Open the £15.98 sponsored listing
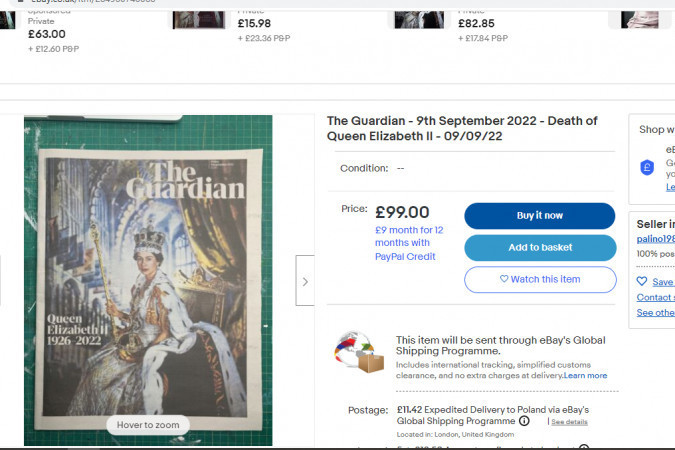675x450 pixels. point(254,24)
